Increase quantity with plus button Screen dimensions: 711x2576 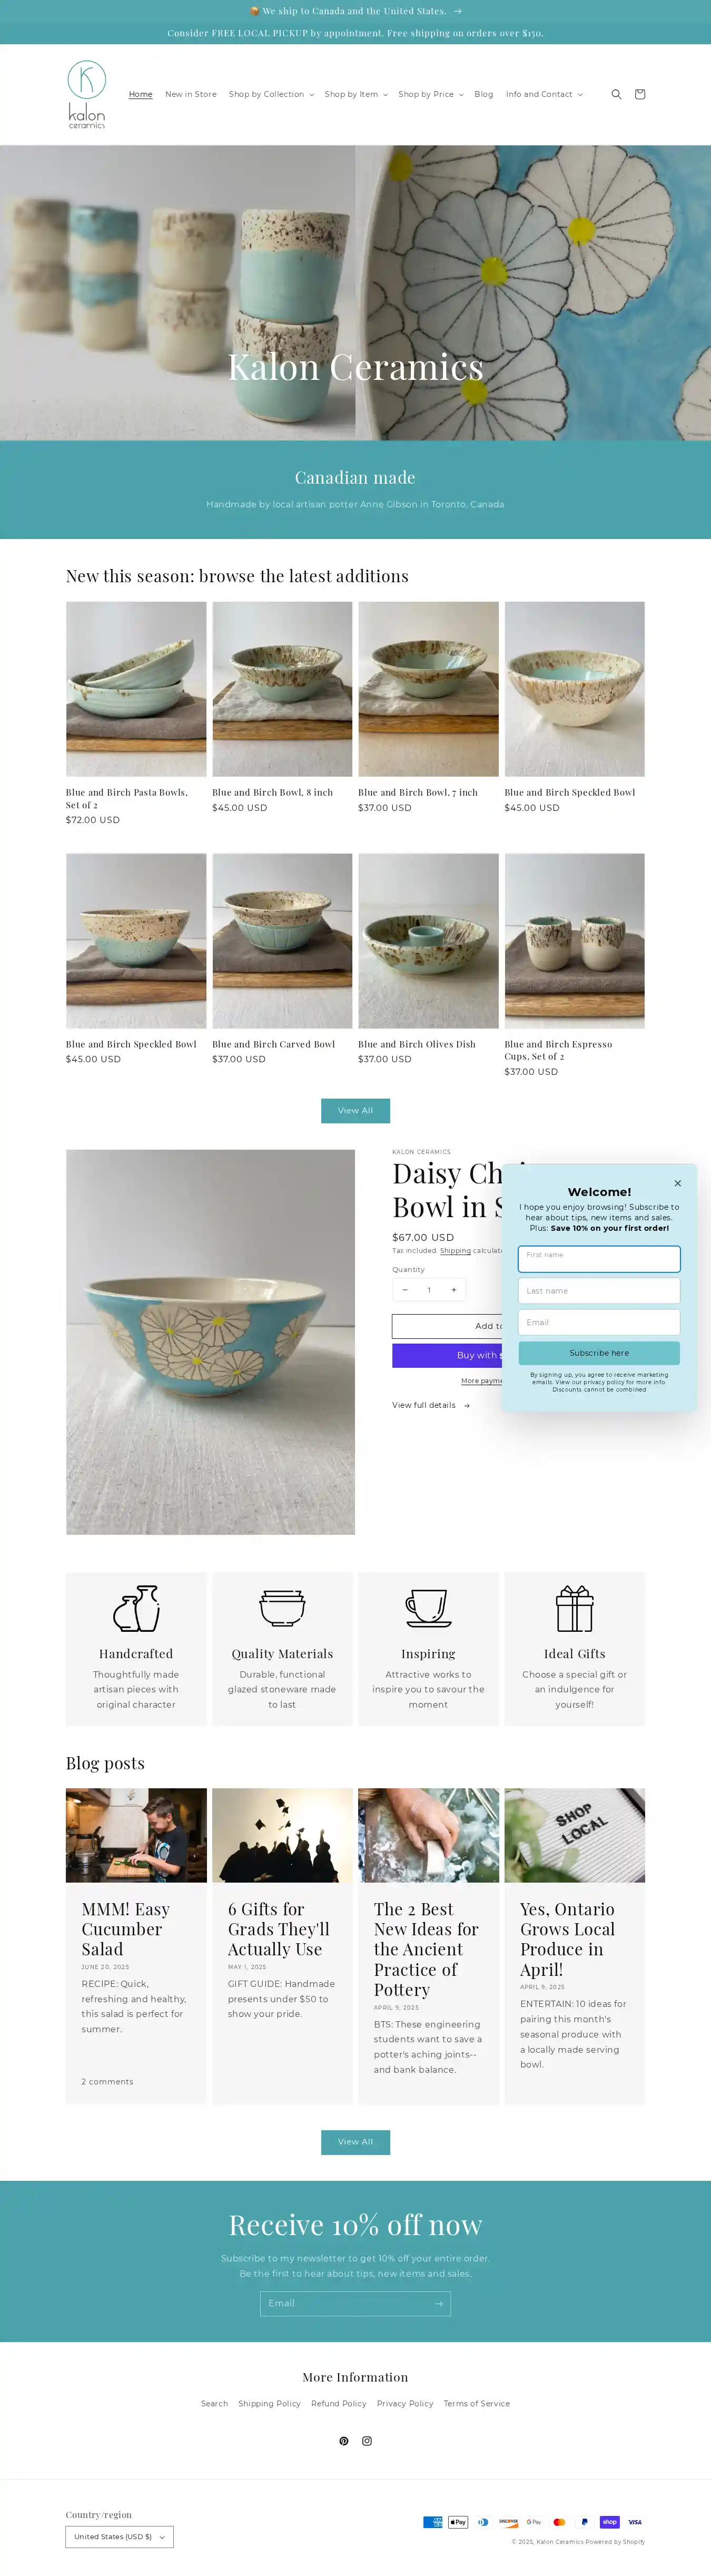[x=453, y=1290]
